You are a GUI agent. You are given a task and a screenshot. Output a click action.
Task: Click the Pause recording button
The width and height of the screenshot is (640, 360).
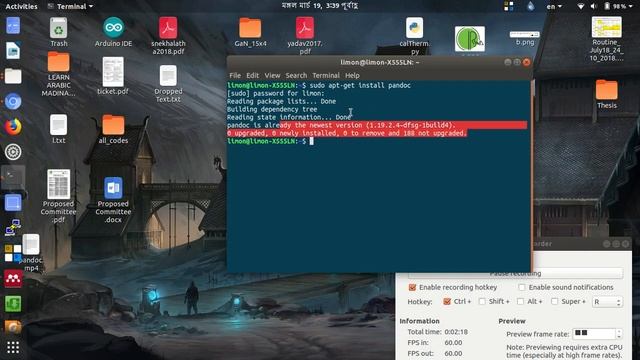516,273
